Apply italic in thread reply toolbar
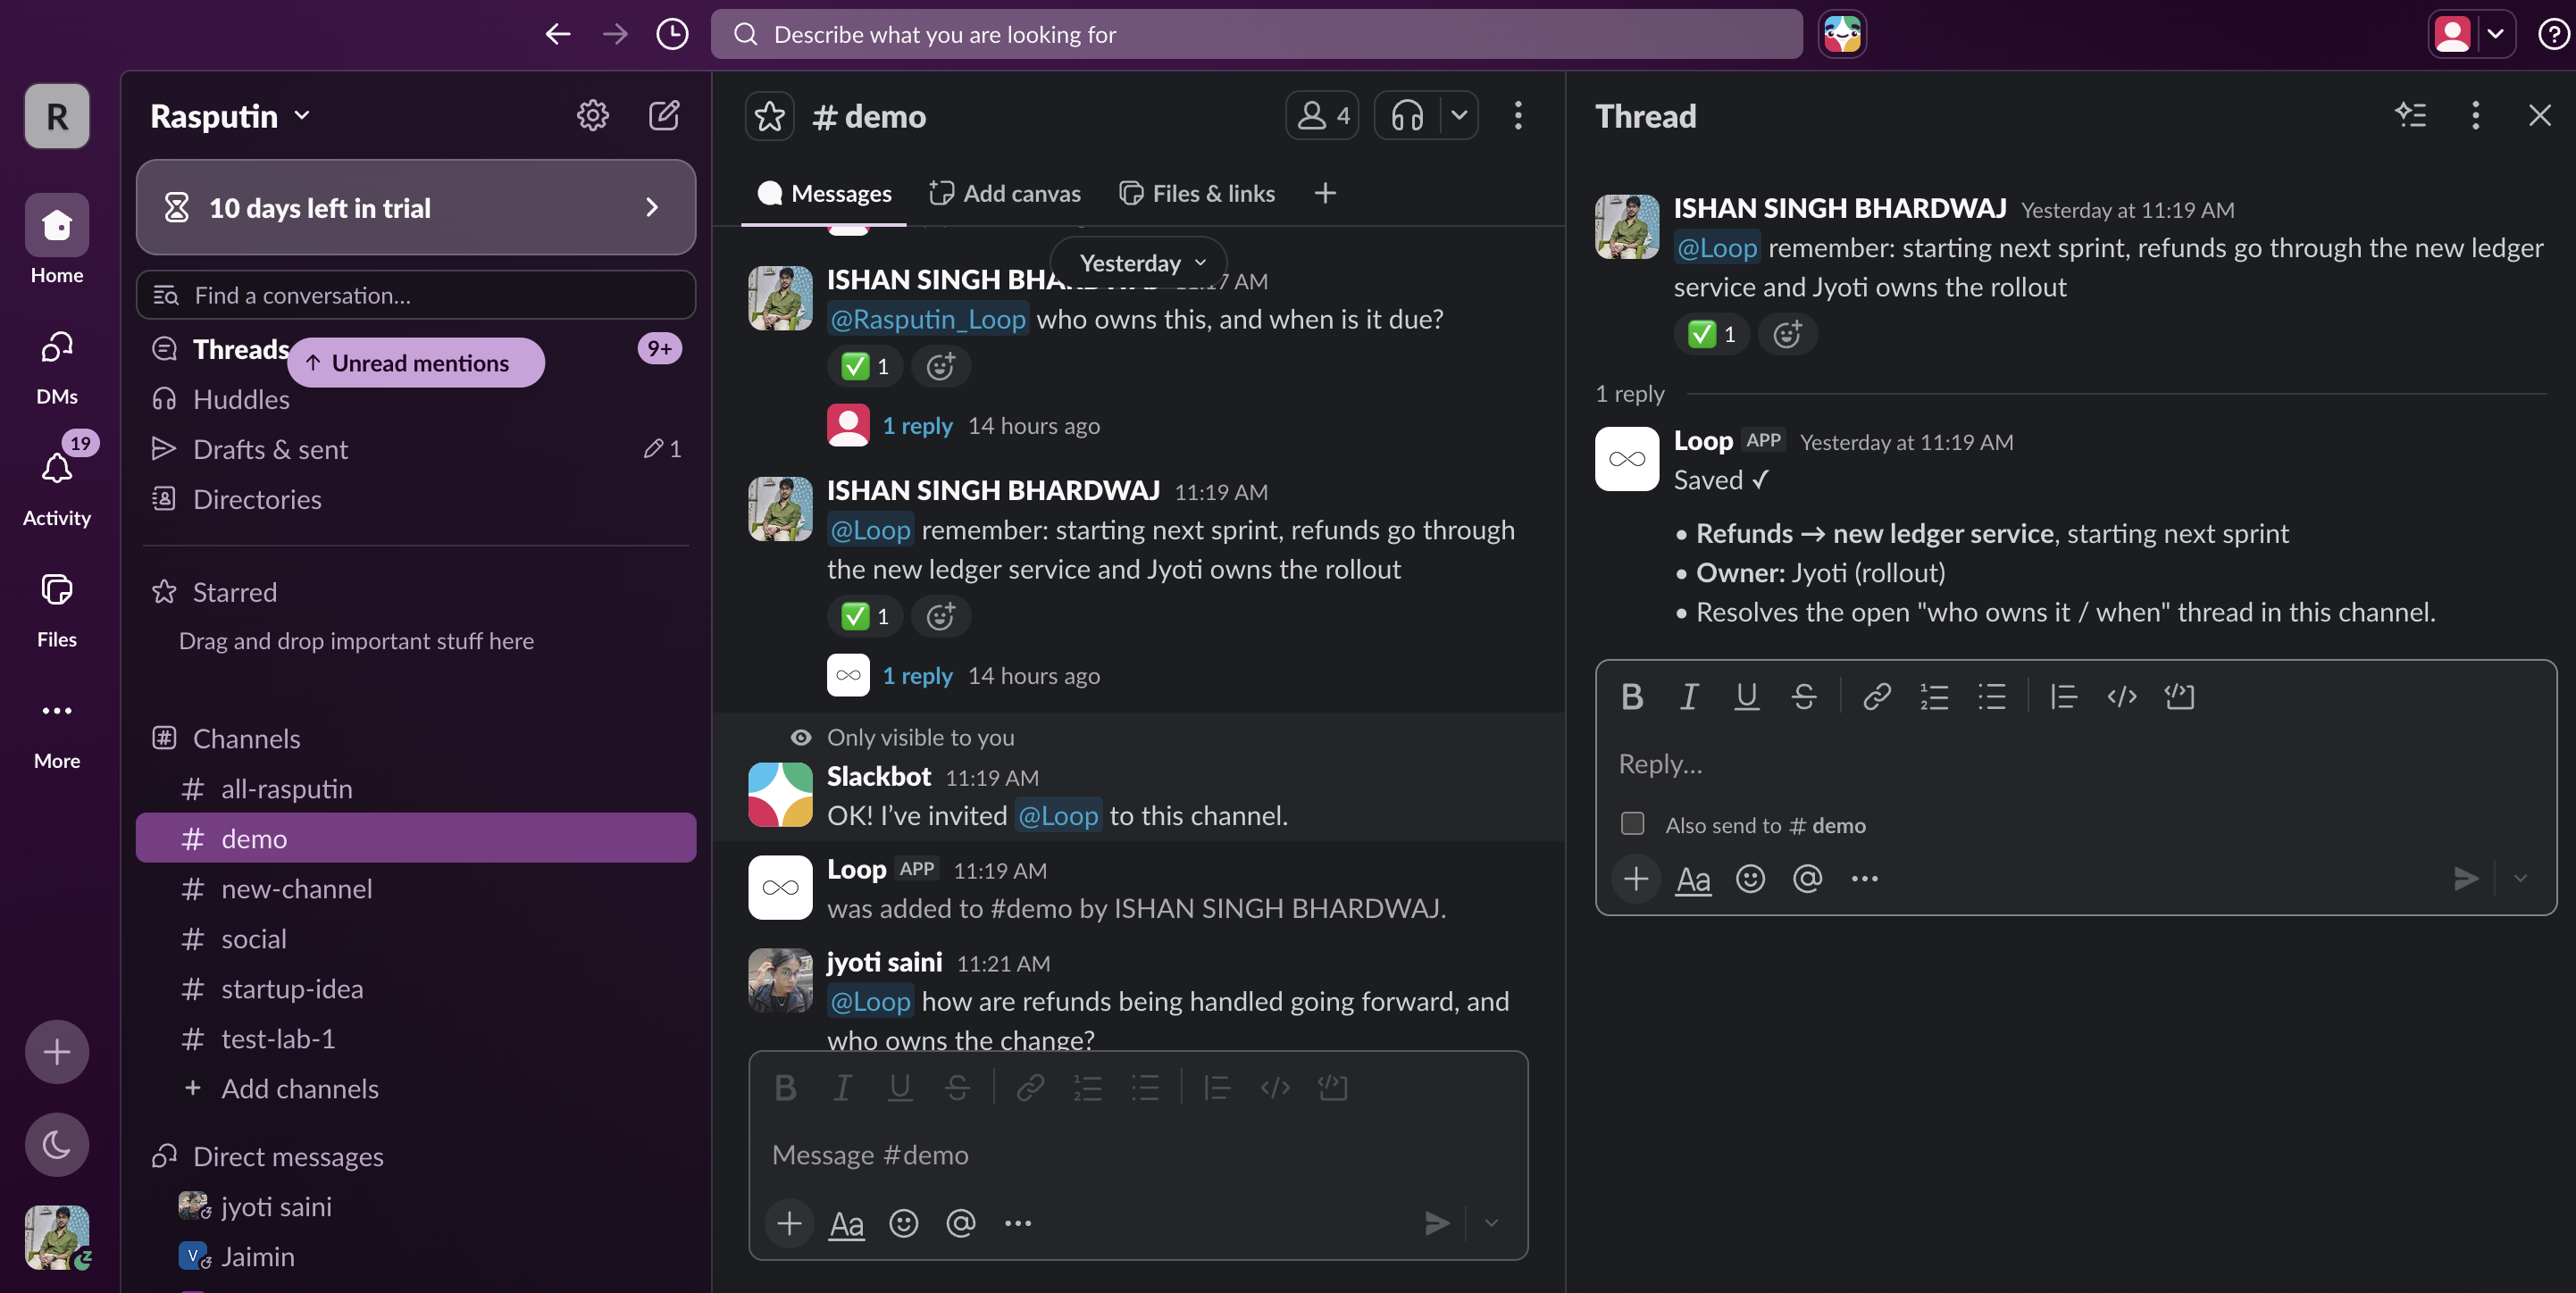 1689,697
